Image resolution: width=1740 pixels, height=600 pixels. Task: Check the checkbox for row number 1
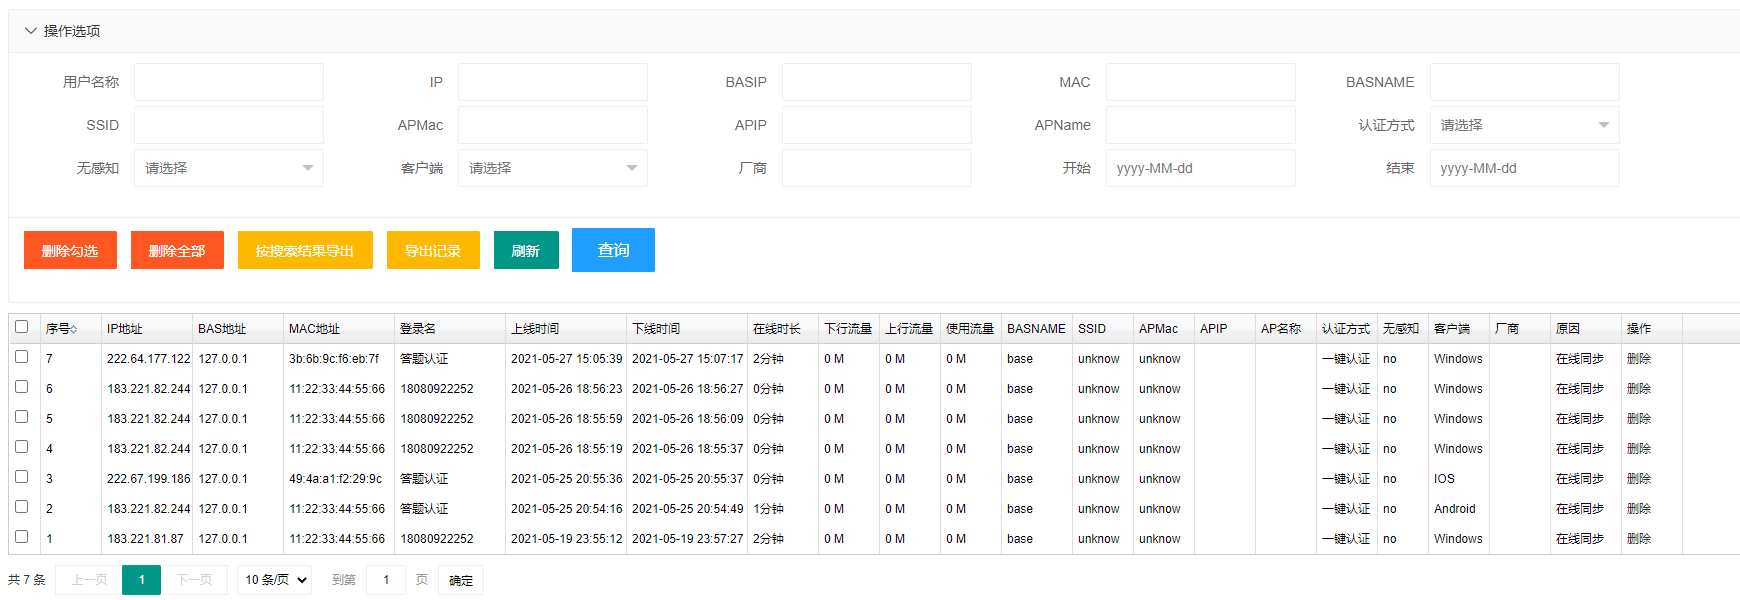[21, 537]
